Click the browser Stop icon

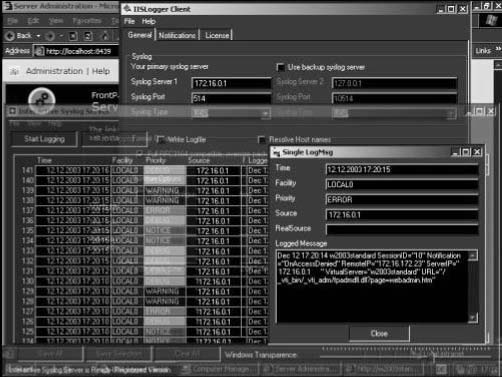pos(73,36)
